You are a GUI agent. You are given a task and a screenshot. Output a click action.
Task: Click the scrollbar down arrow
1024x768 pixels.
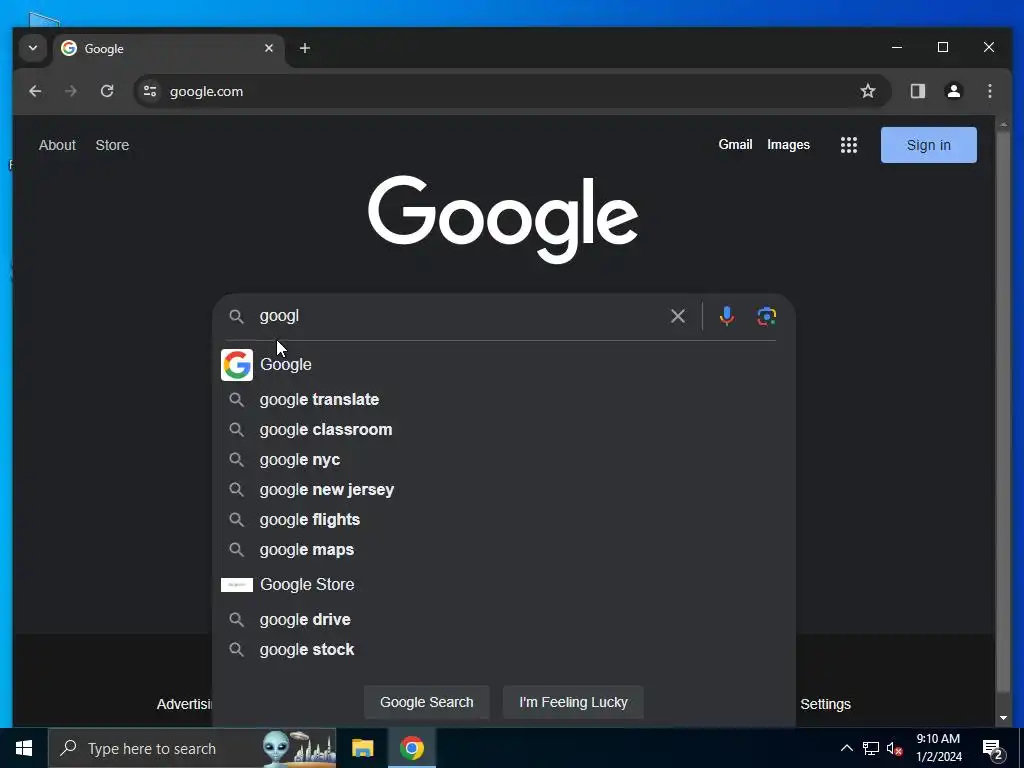pos(1004,718)
